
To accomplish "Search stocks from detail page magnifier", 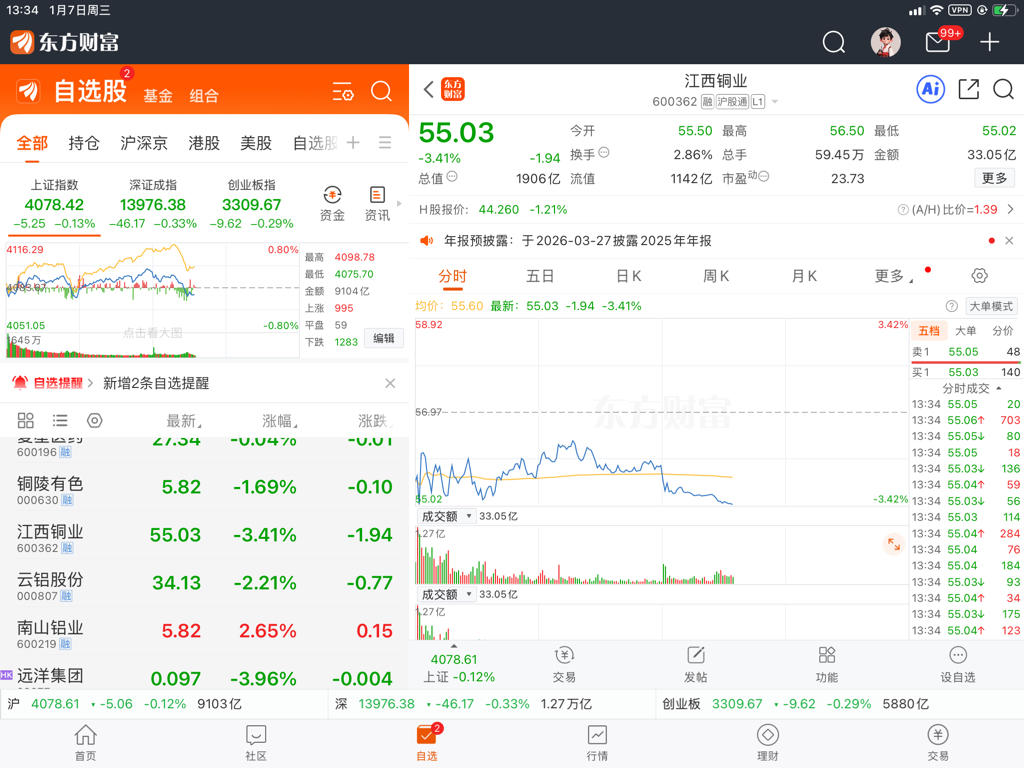I will (1003, 89).
